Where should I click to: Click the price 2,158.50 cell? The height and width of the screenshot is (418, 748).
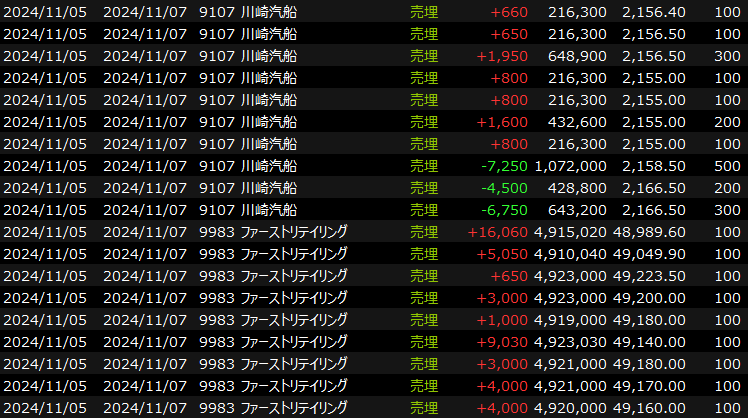(x=653, y=166)
